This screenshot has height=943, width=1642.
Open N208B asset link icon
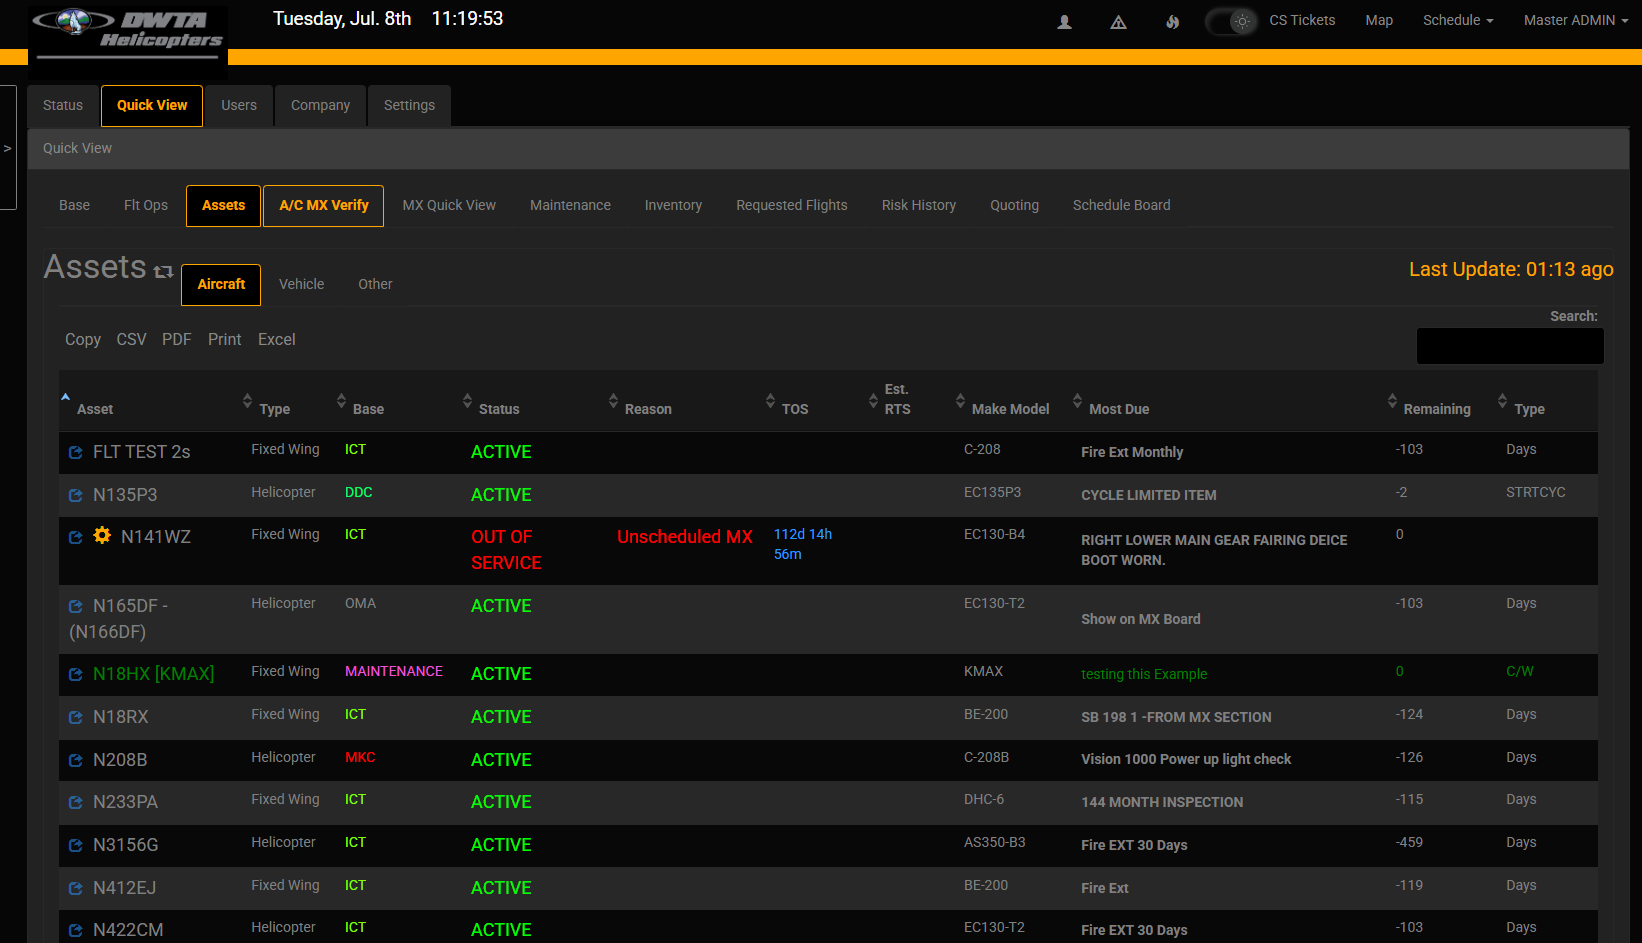tap(75, 761)
